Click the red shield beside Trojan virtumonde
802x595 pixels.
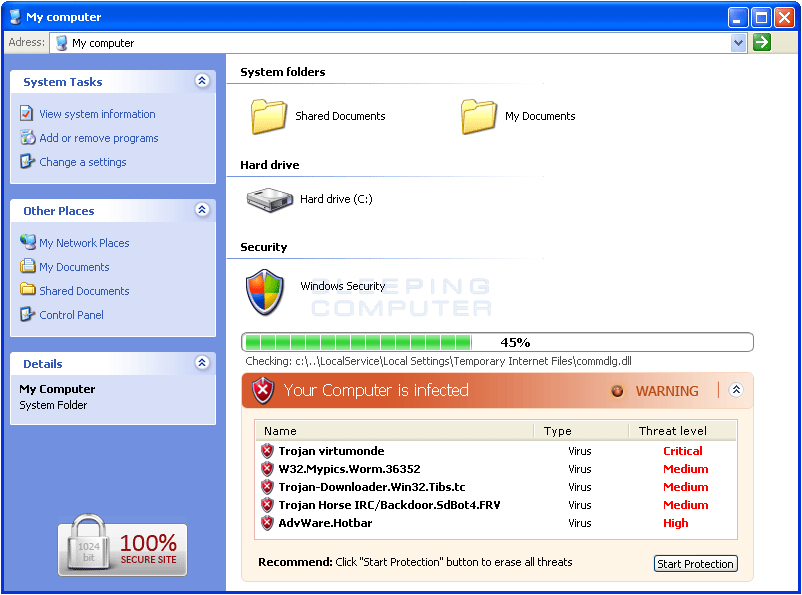[x=267, y=451]
